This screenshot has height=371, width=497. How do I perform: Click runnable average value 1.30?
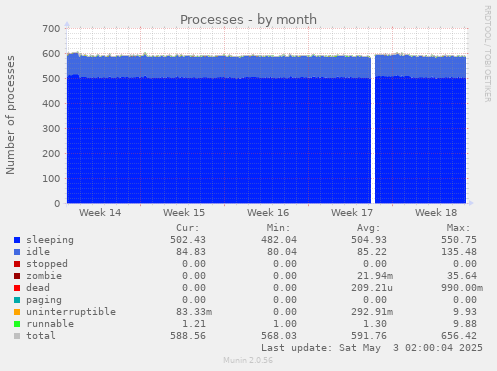click(x=375, y=324)
